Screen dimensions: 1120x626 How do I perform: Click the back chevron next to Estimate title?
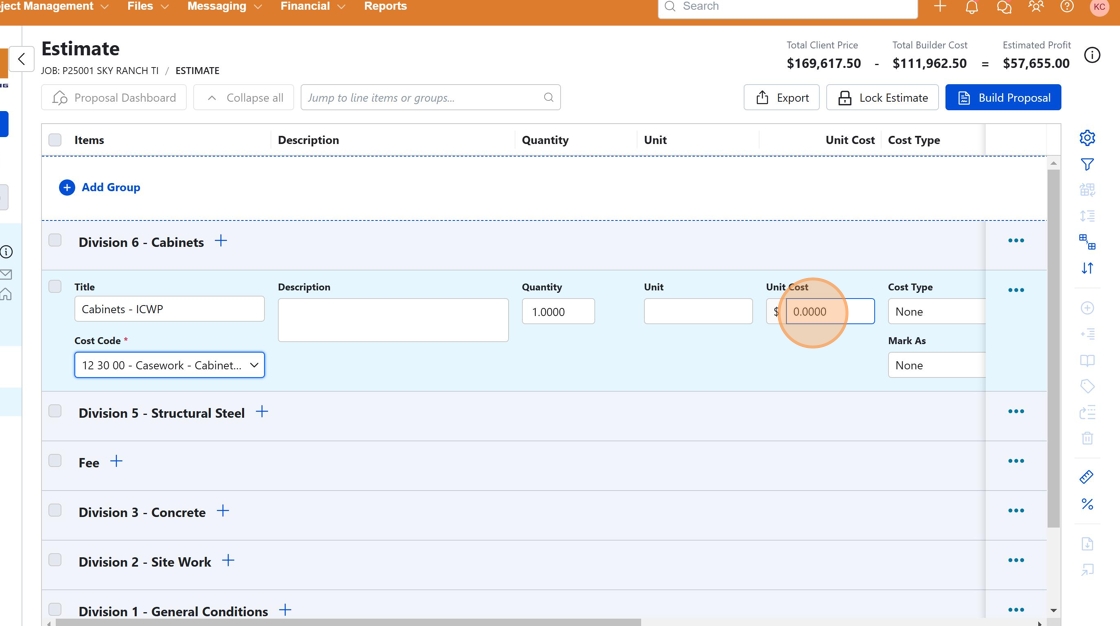click(x=21, y=59)
